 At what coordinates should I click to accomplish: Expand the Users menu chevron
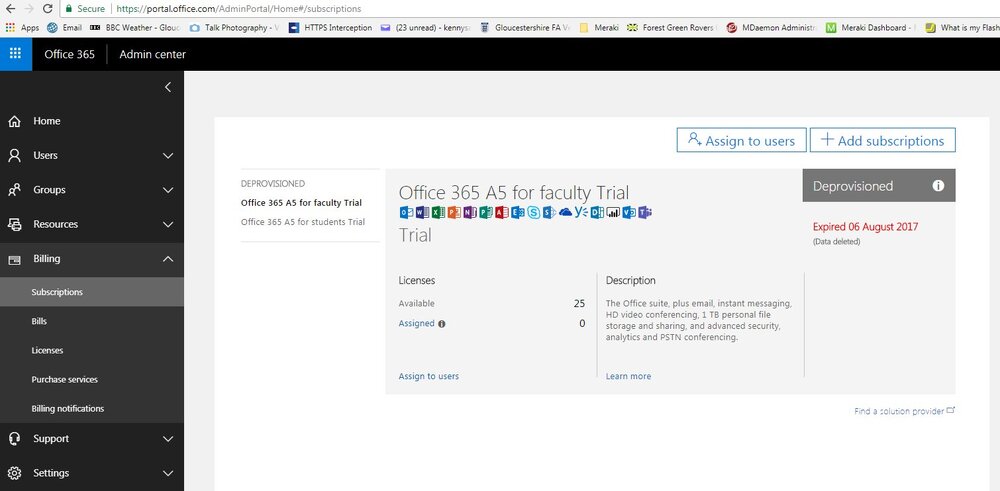pos(168,156)
